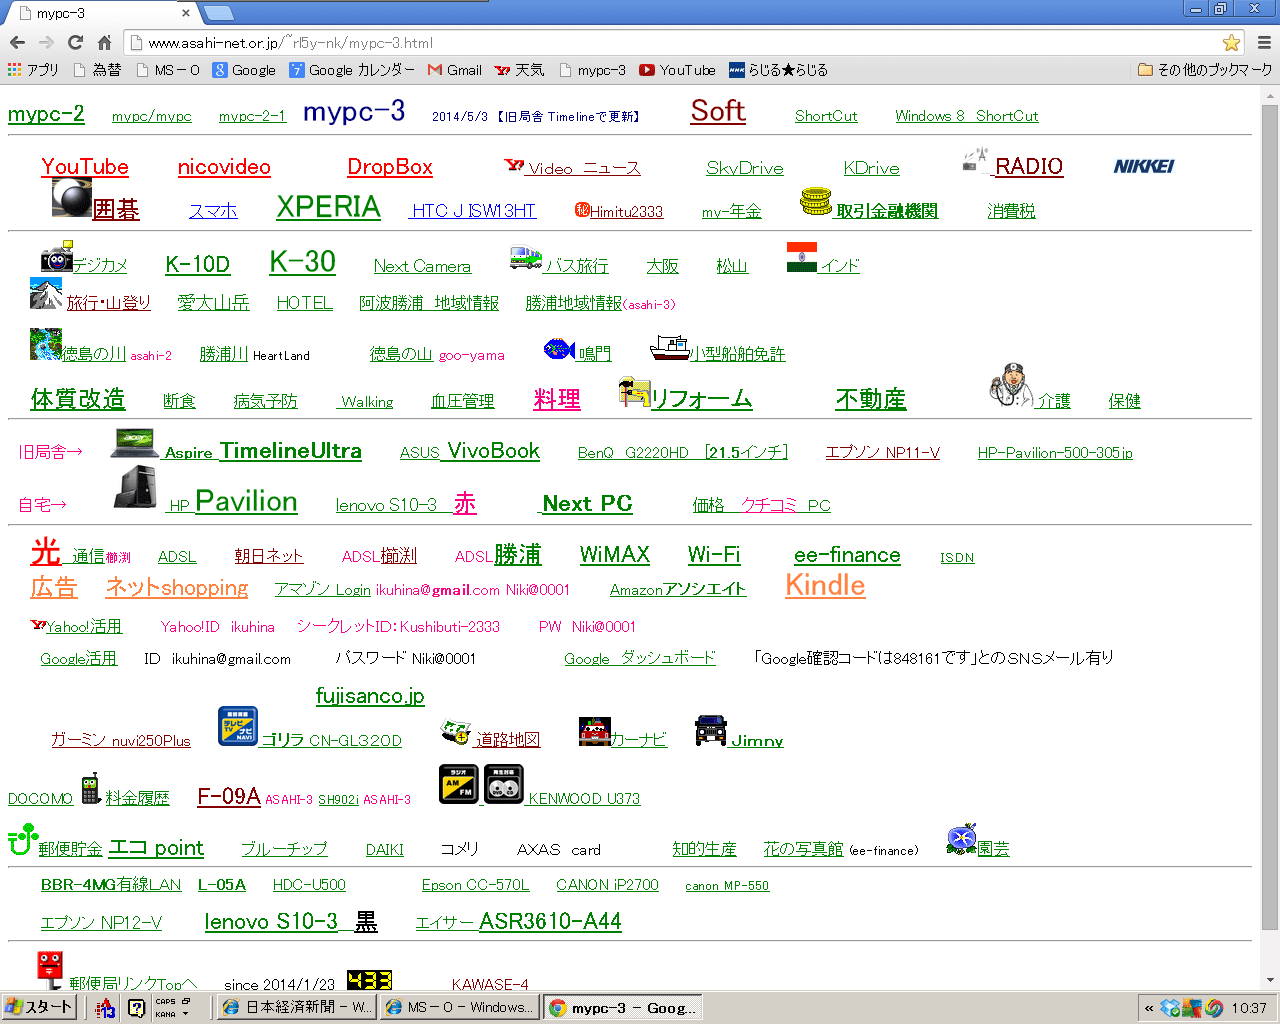Image resolution: width=1280 pixels, height=1024 pixels.
Task: Click the boat icon for 小型船舶免許
Action: tap(670, 348)
